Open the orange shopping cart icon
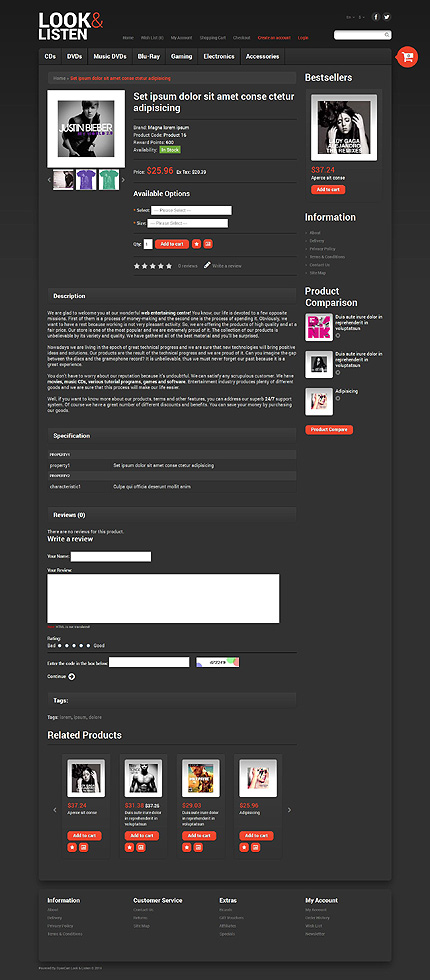The image size is (430, 980). 408,57
